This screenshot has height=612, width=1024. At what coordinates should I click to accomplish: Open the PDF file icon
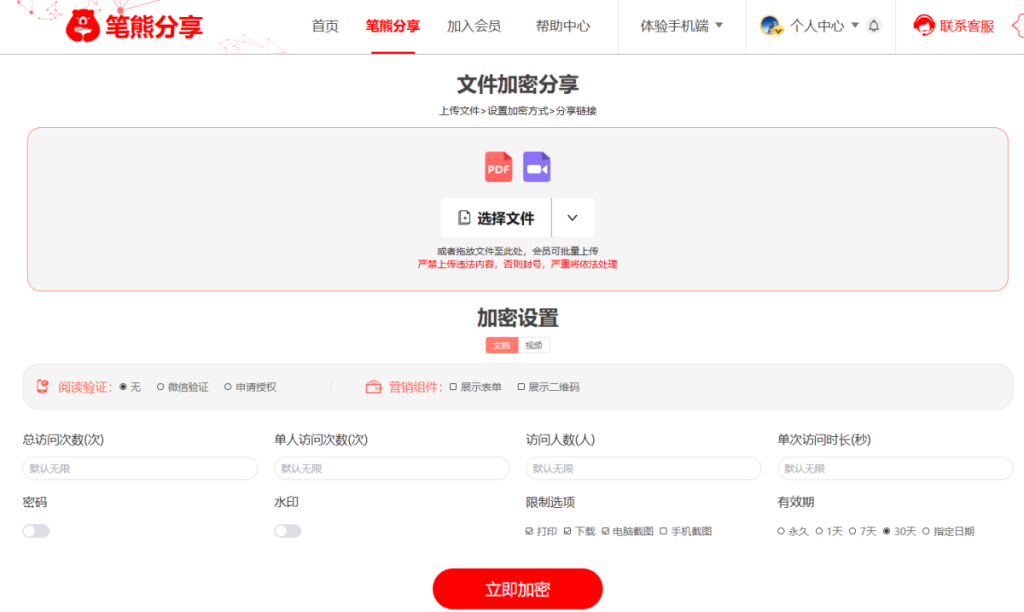coord(497,166)
